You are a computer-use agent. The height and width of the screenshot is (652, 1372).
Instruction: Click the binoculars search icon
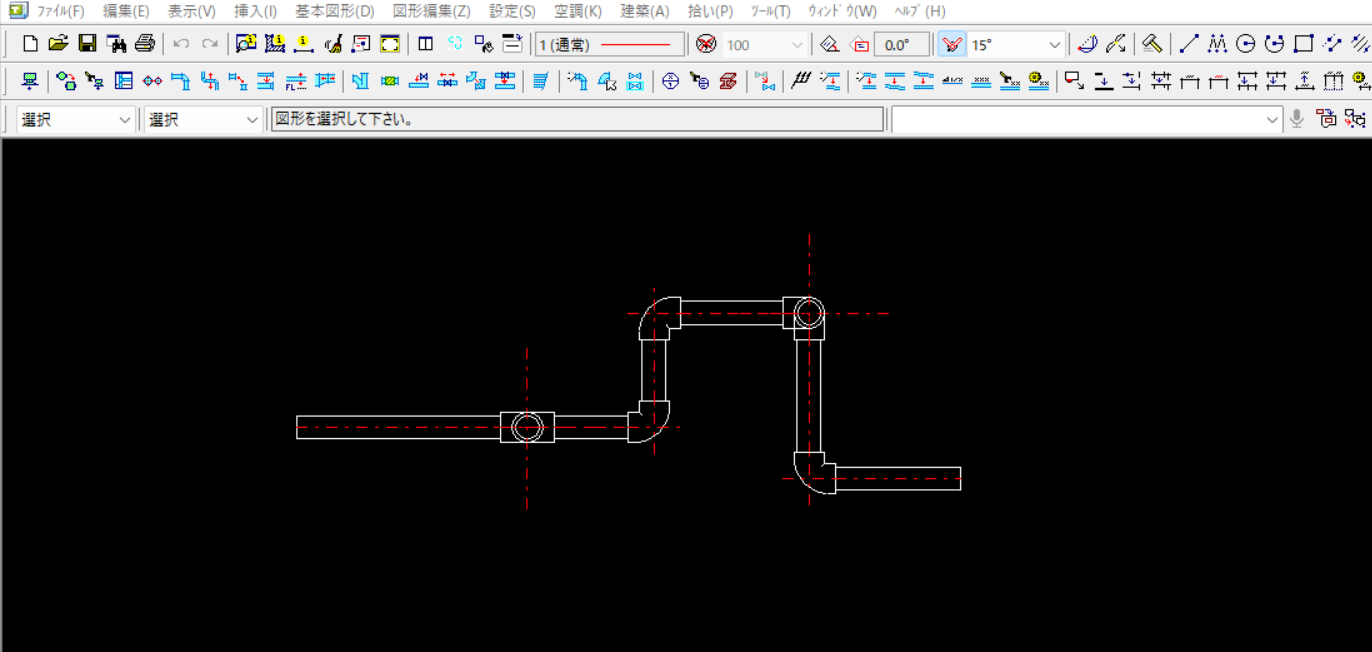click(x=116, y=44)
